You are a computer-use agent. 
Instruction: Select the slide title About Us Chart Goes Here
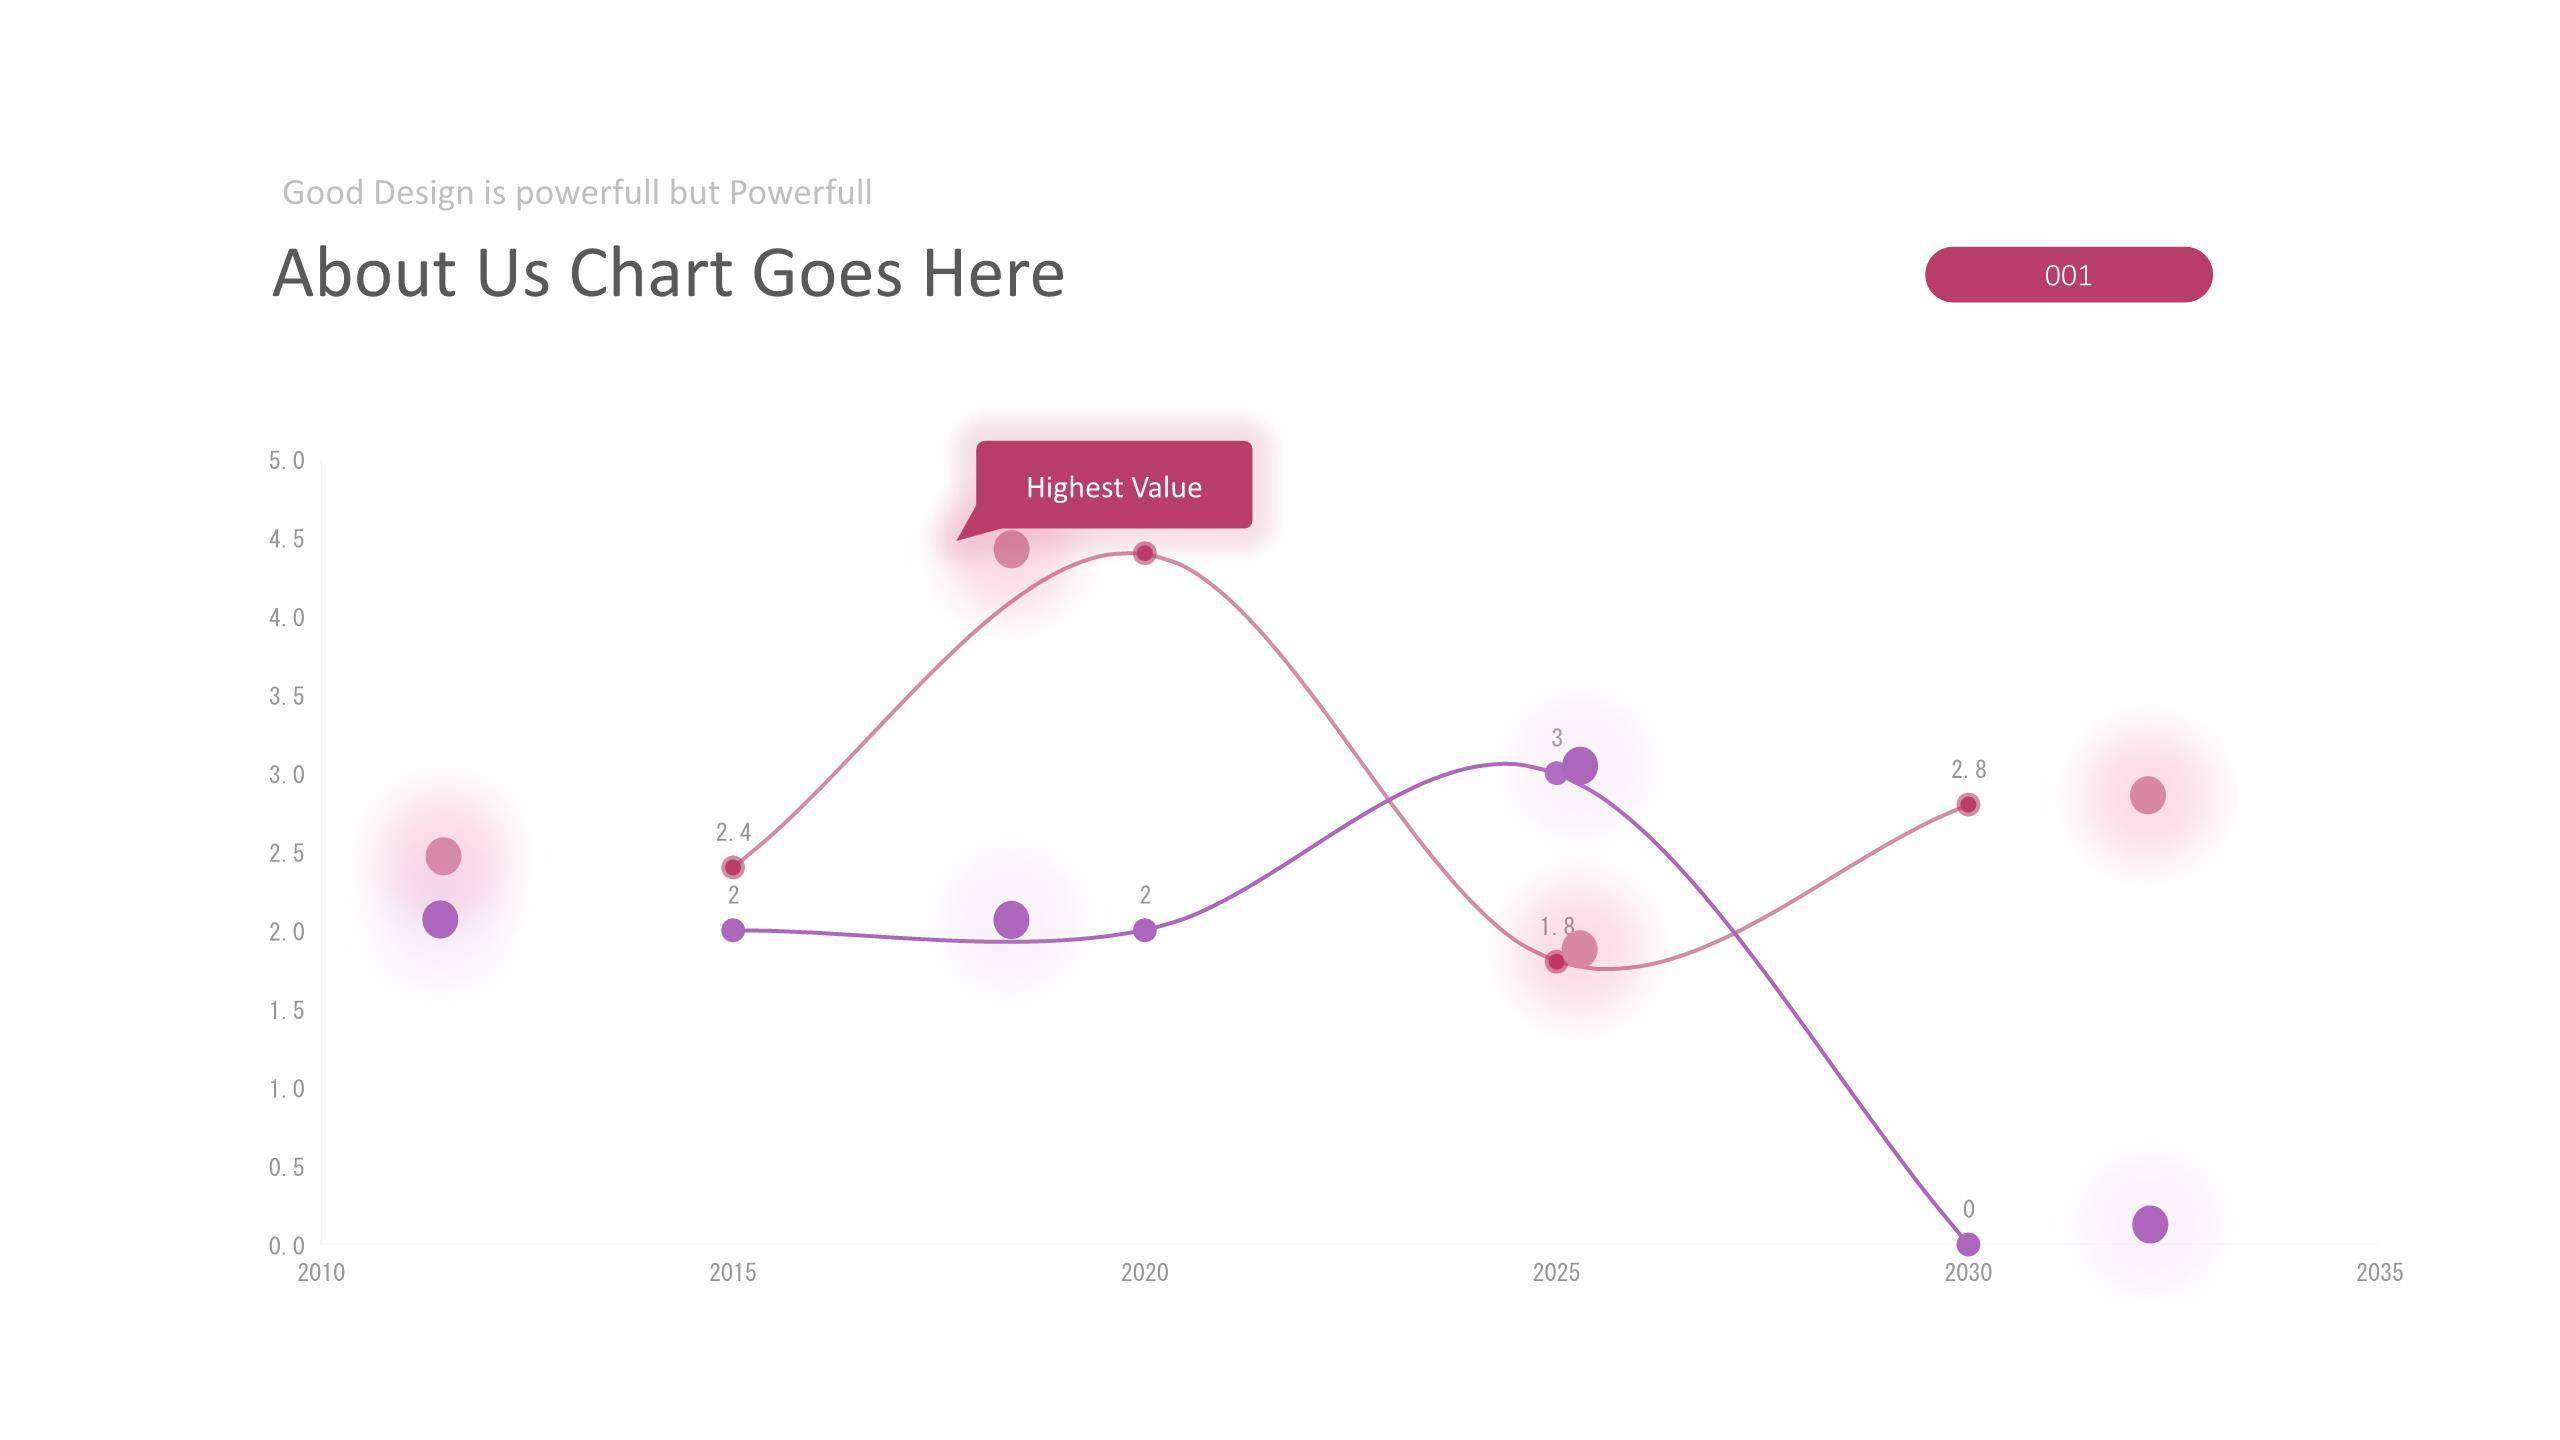tap(668, 273)
